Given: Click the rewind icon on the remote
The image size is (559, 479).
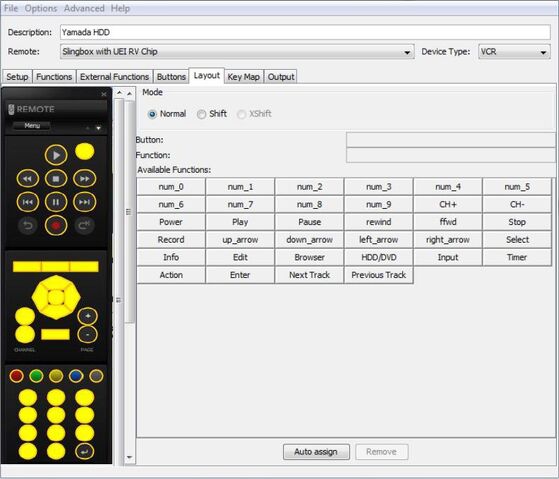Looking at the screenshot, I should 27,179.
